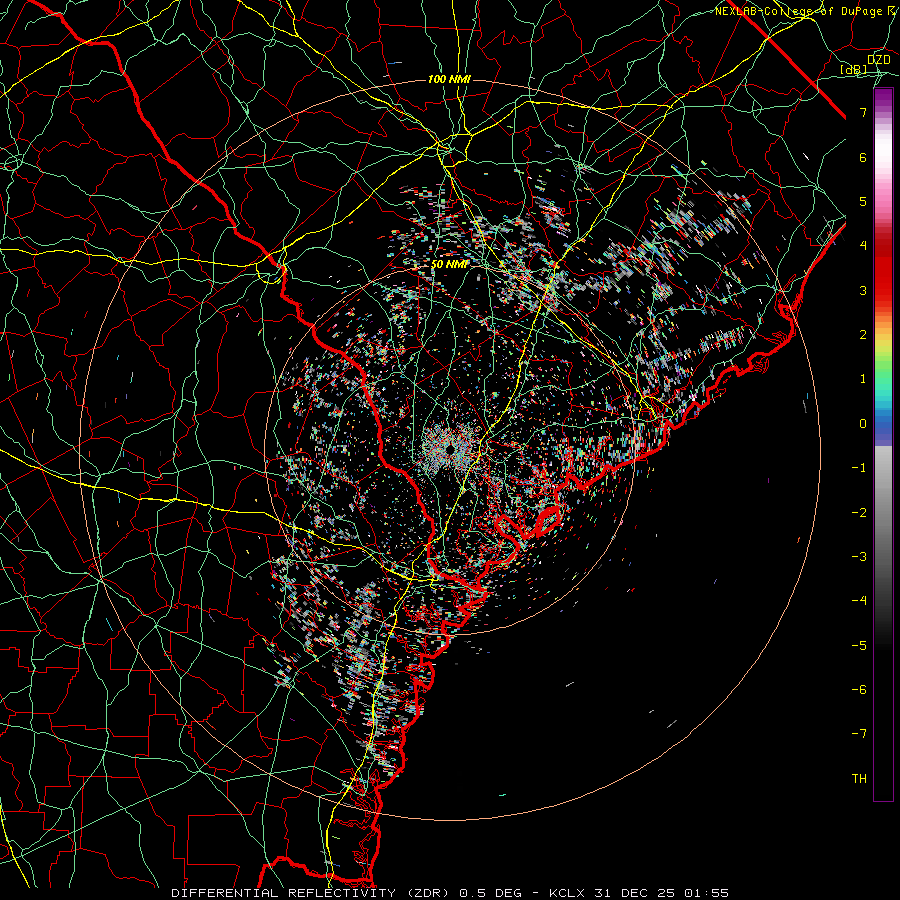Click the 6 value on the dB scale

click(x=863, y=157)
